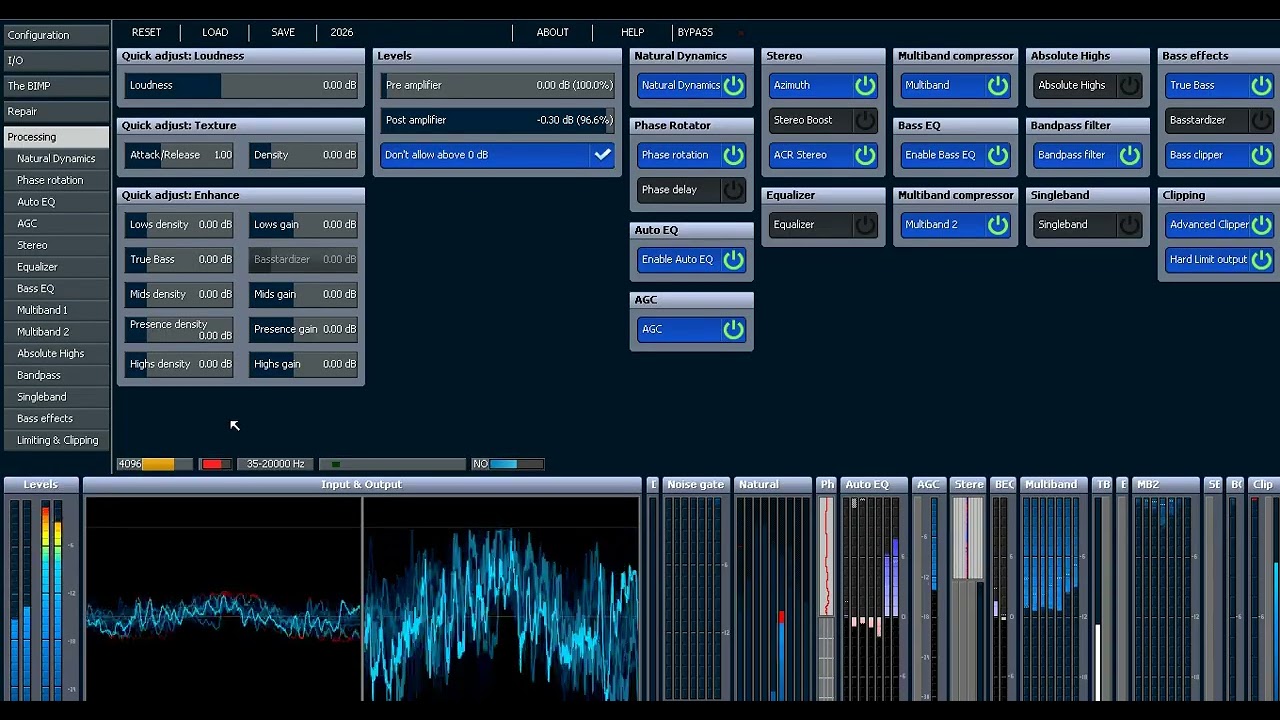This screenshot has height=720, width=1280.
Task: Click the Phase rotation power icon
Action: pyautogui.click(x=733, y=155)
